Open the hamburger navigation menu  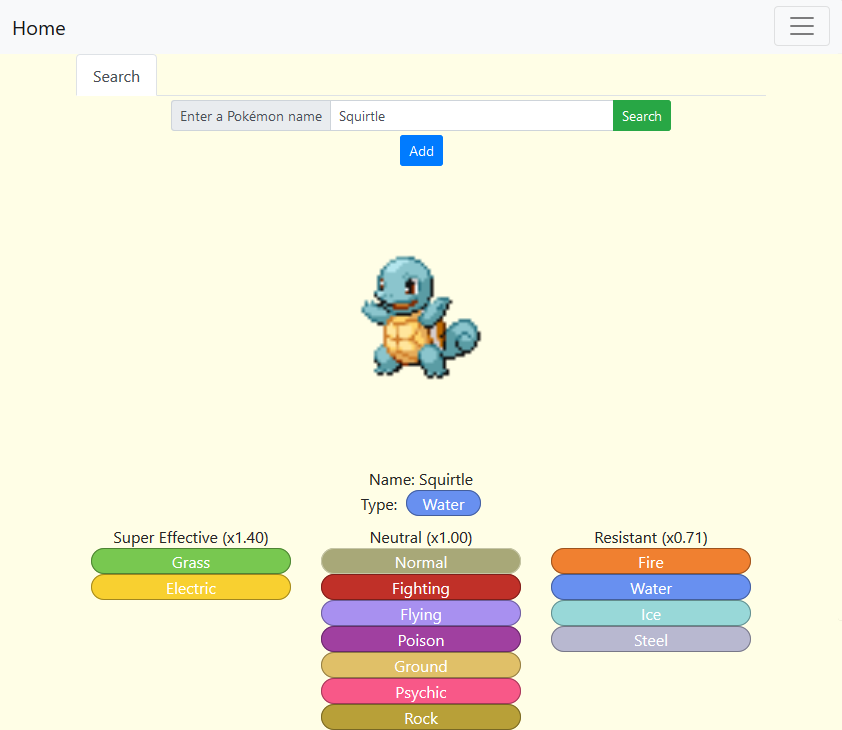point(801,26)
